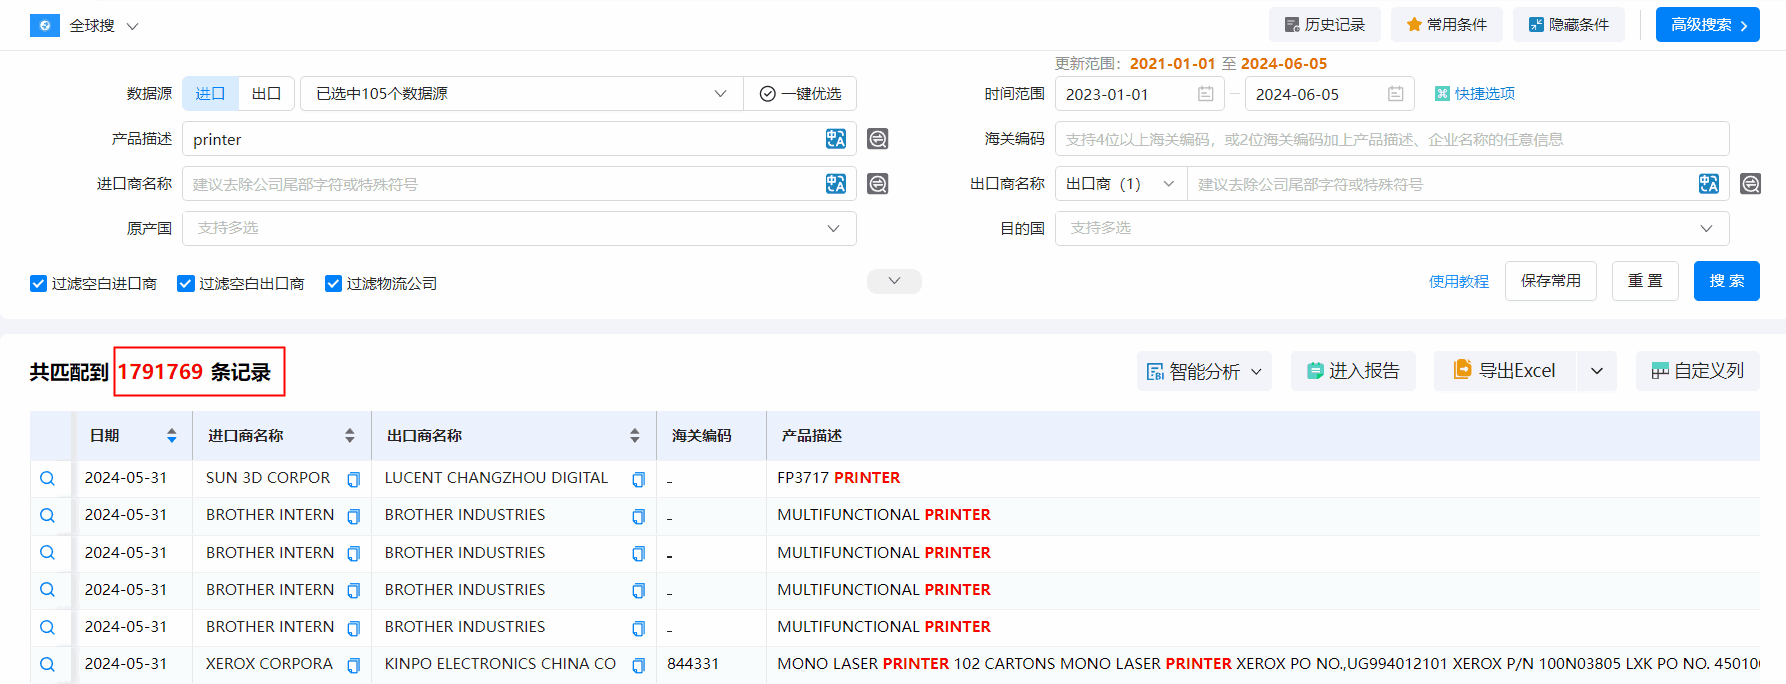
Task: Switch to 出口 data tab
Action: 266,94
